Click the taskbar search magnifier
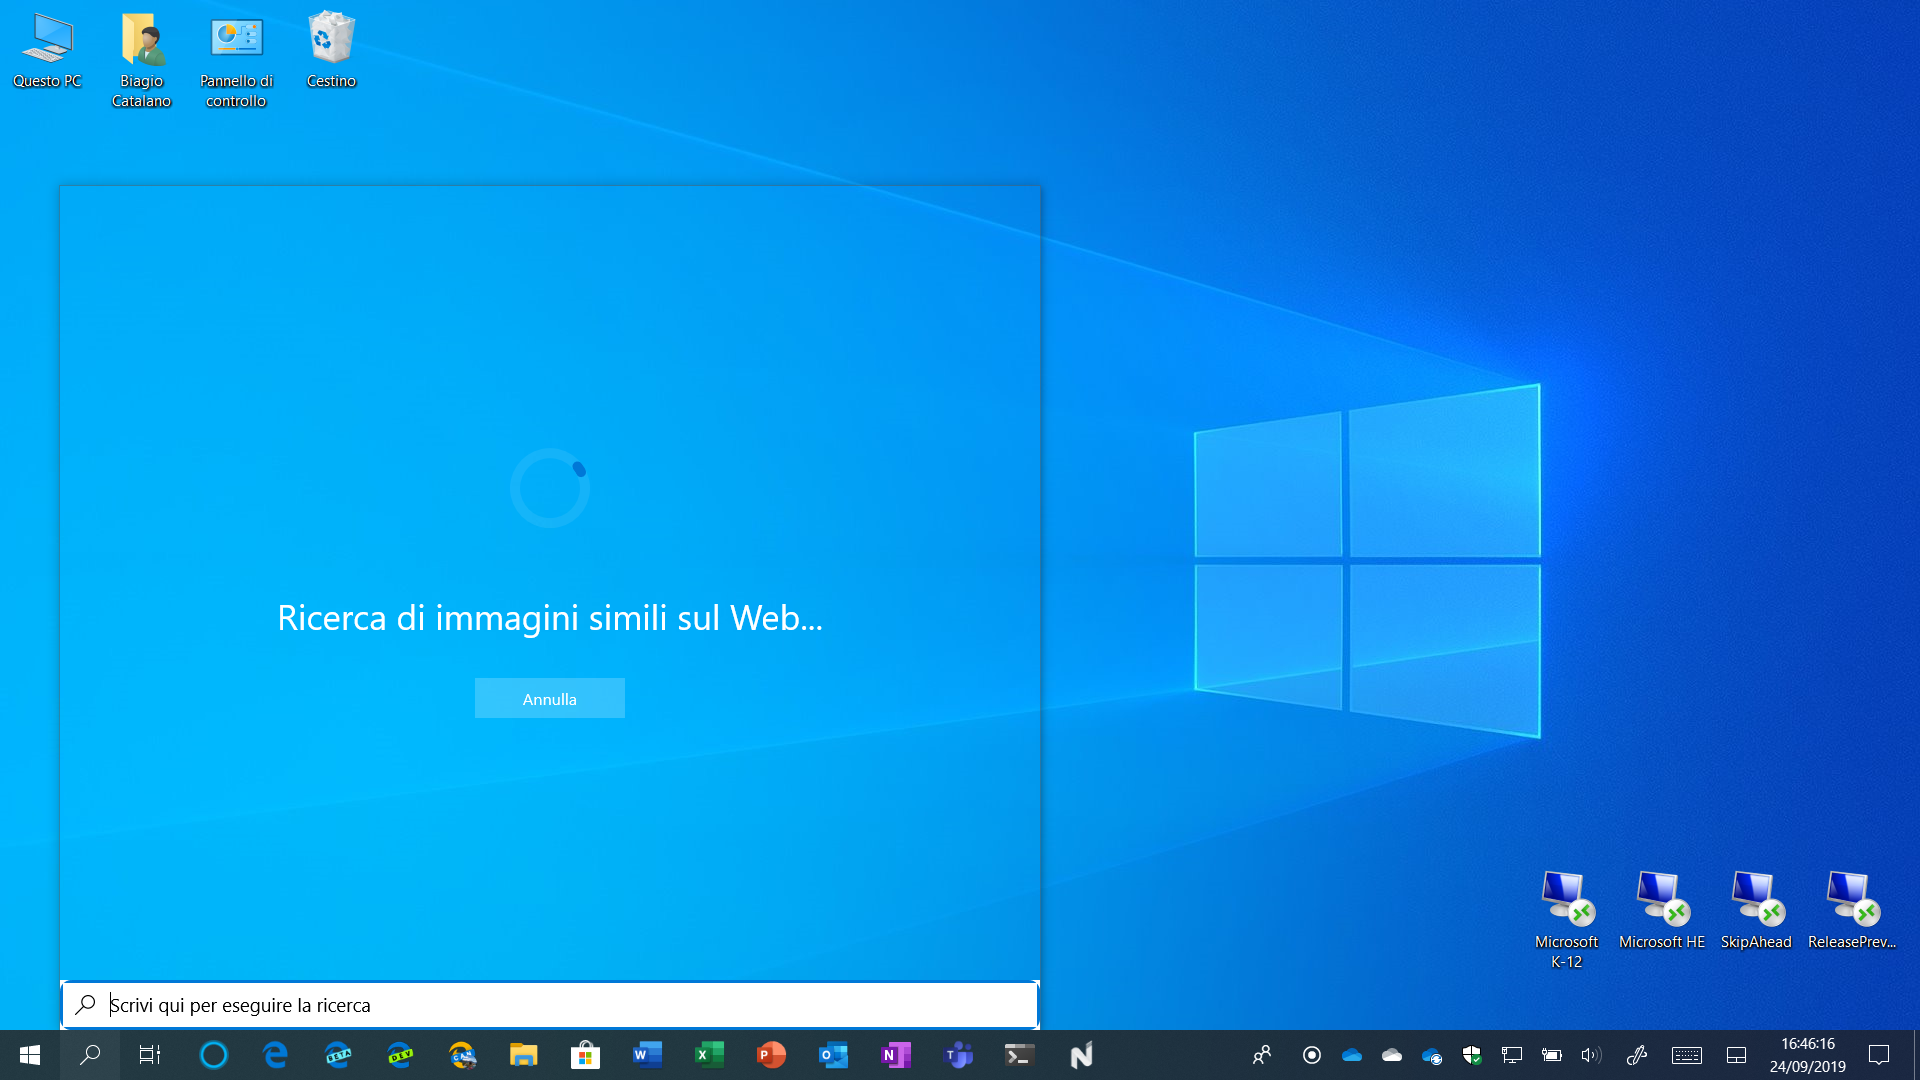The image size is (1920, 1080). tap(90, 1055)
